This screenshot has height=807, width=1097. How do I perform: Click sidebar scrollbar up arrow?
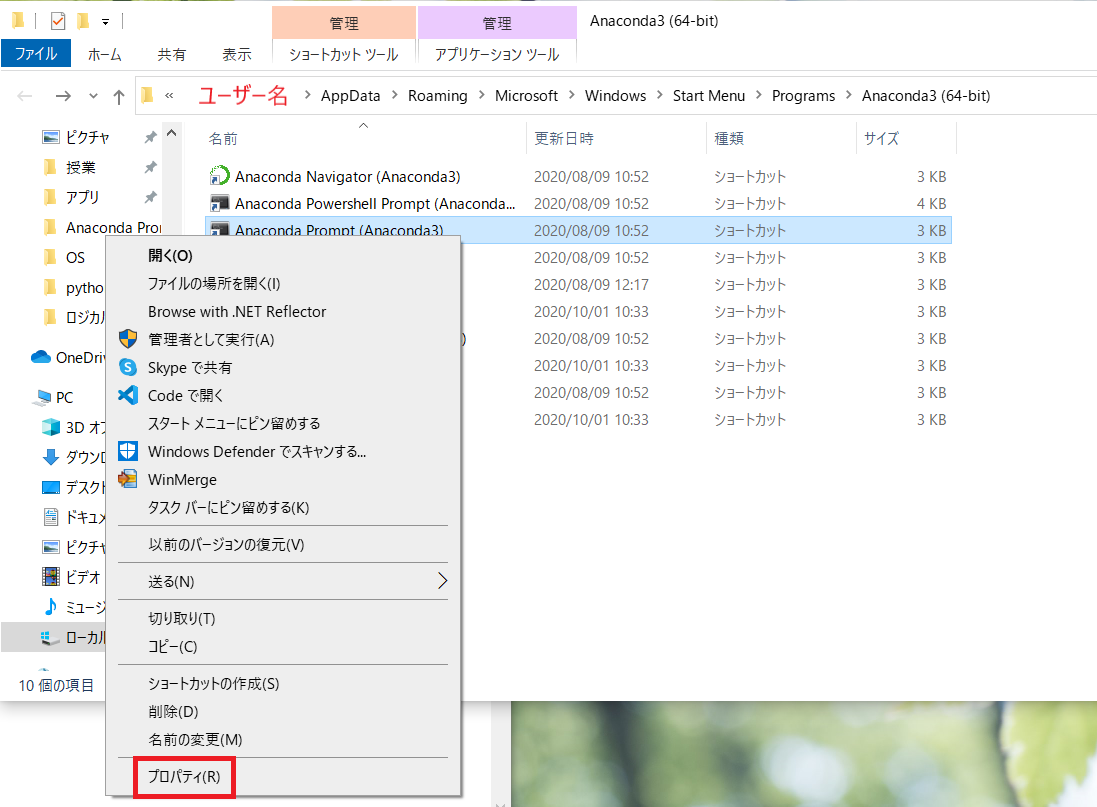pyautogui.click(x=172, y=133)
